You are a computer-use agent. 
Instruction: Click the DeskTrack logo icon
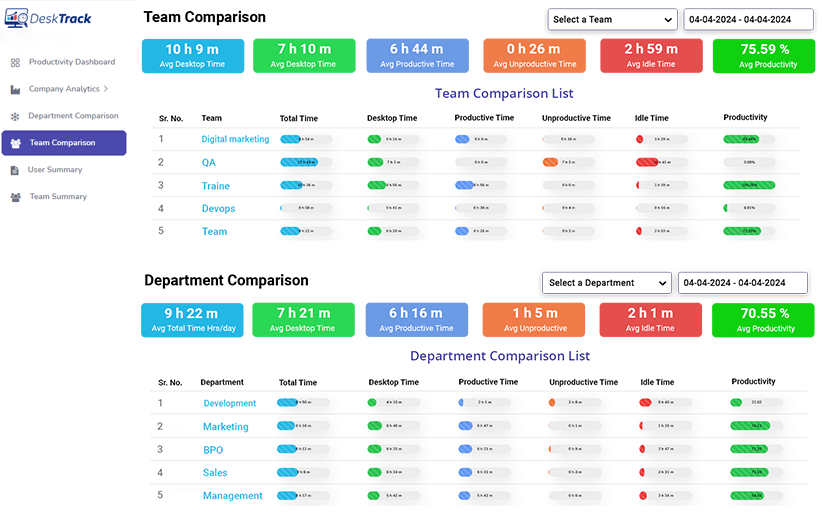(x=17, y=19)
